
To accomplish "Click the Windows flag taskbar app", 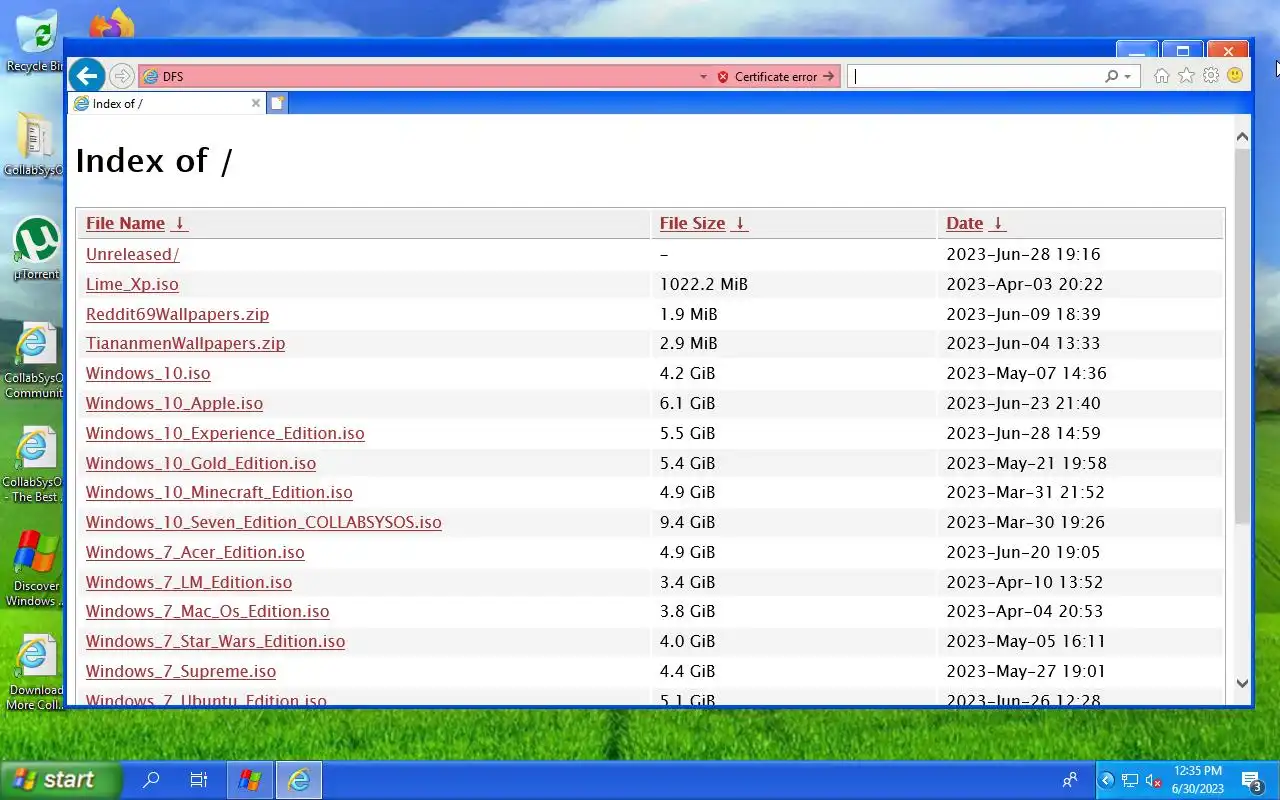I will pyautogui.click(x=250, y=780).
